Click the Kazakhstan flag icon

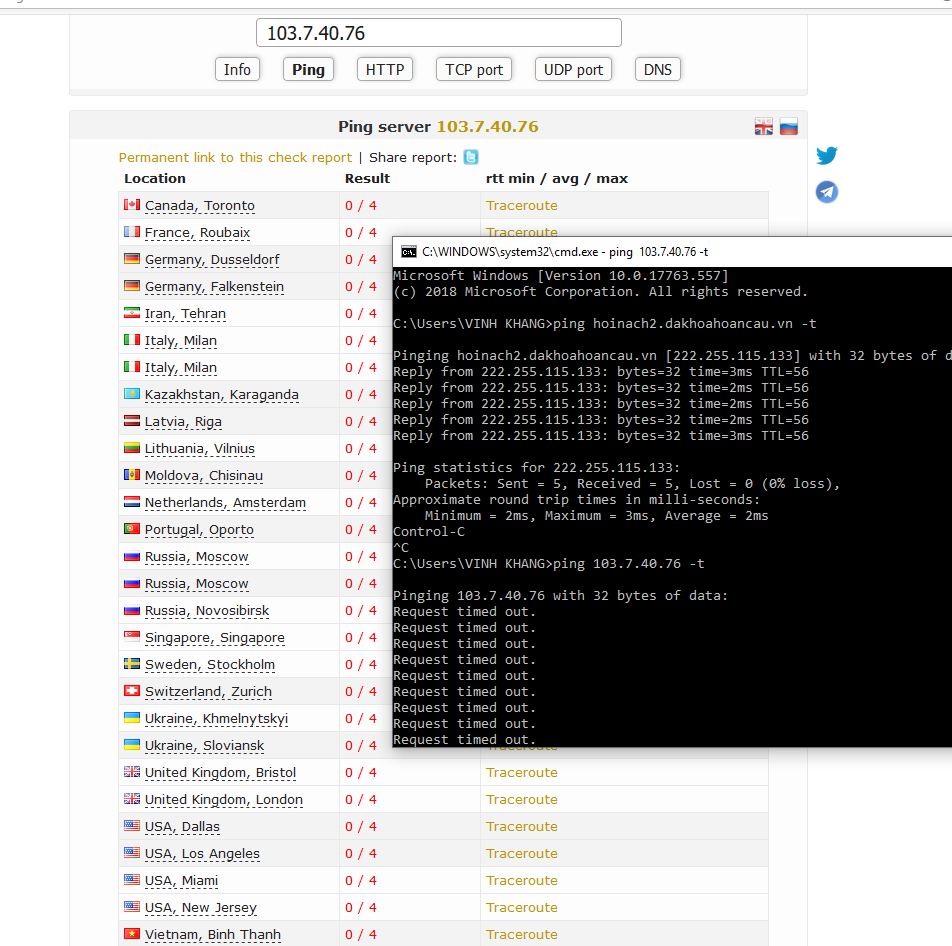[x=132, y=394]
